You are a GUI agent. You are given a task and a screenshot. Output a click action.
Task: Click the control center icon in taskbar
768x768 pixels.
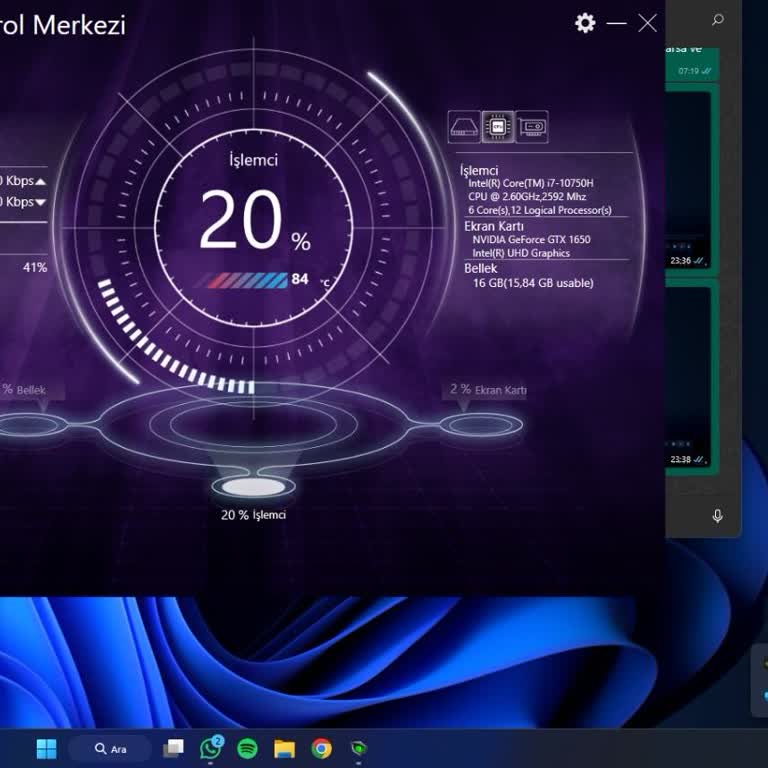point(358,748)
